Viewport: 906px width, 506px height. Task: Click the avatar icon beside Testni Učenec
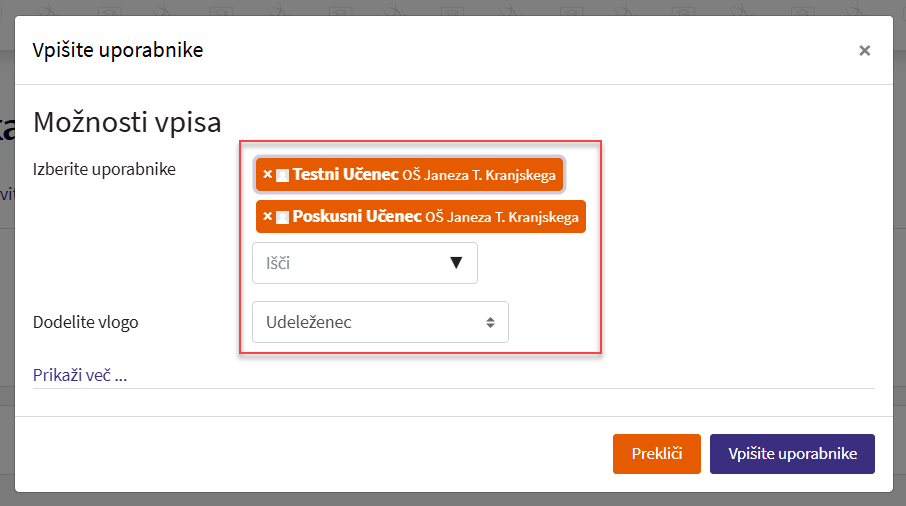point(282,175)
